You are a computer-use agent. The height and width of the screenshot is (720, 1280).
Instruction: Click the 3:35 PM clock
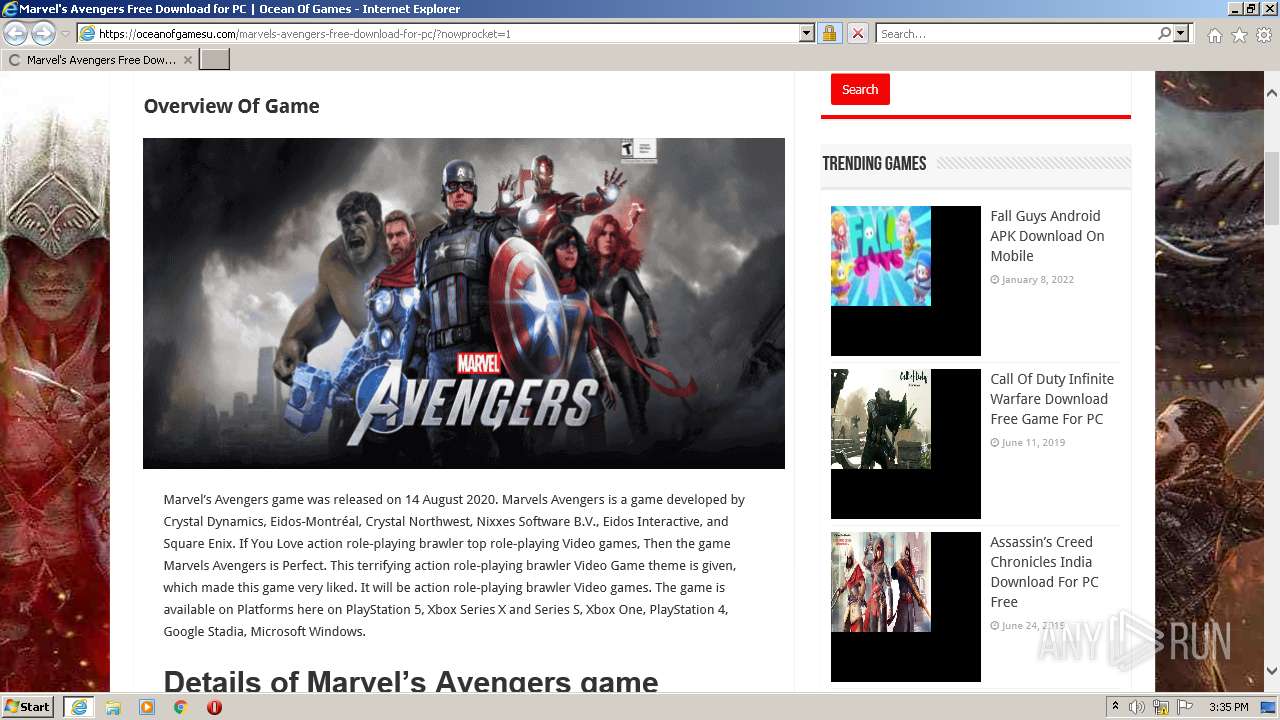tap(1228, 707)
